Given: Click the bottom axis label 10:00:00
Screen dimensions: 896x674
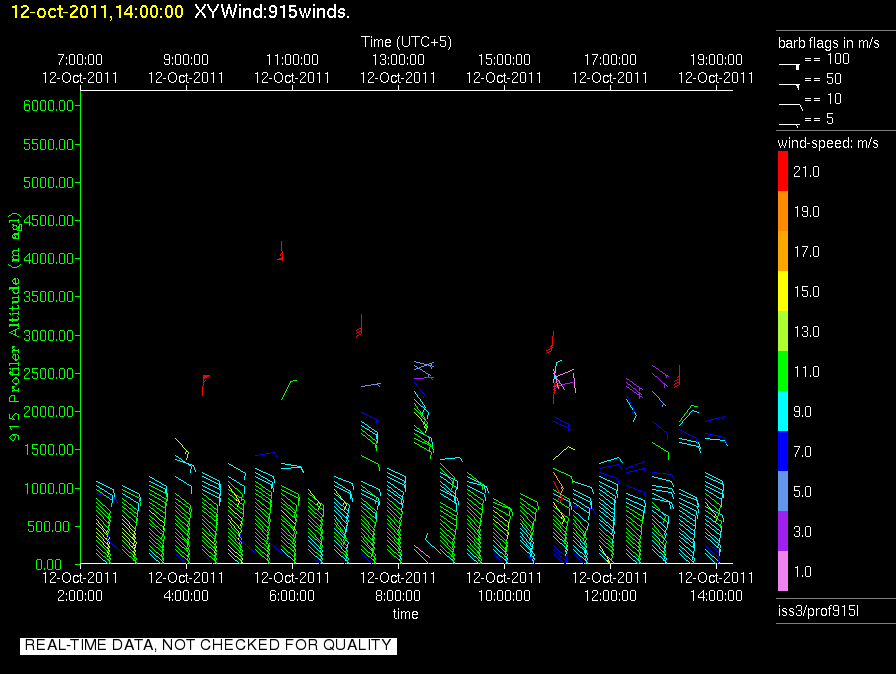Looking at the screenshot, I should (504, 596).
